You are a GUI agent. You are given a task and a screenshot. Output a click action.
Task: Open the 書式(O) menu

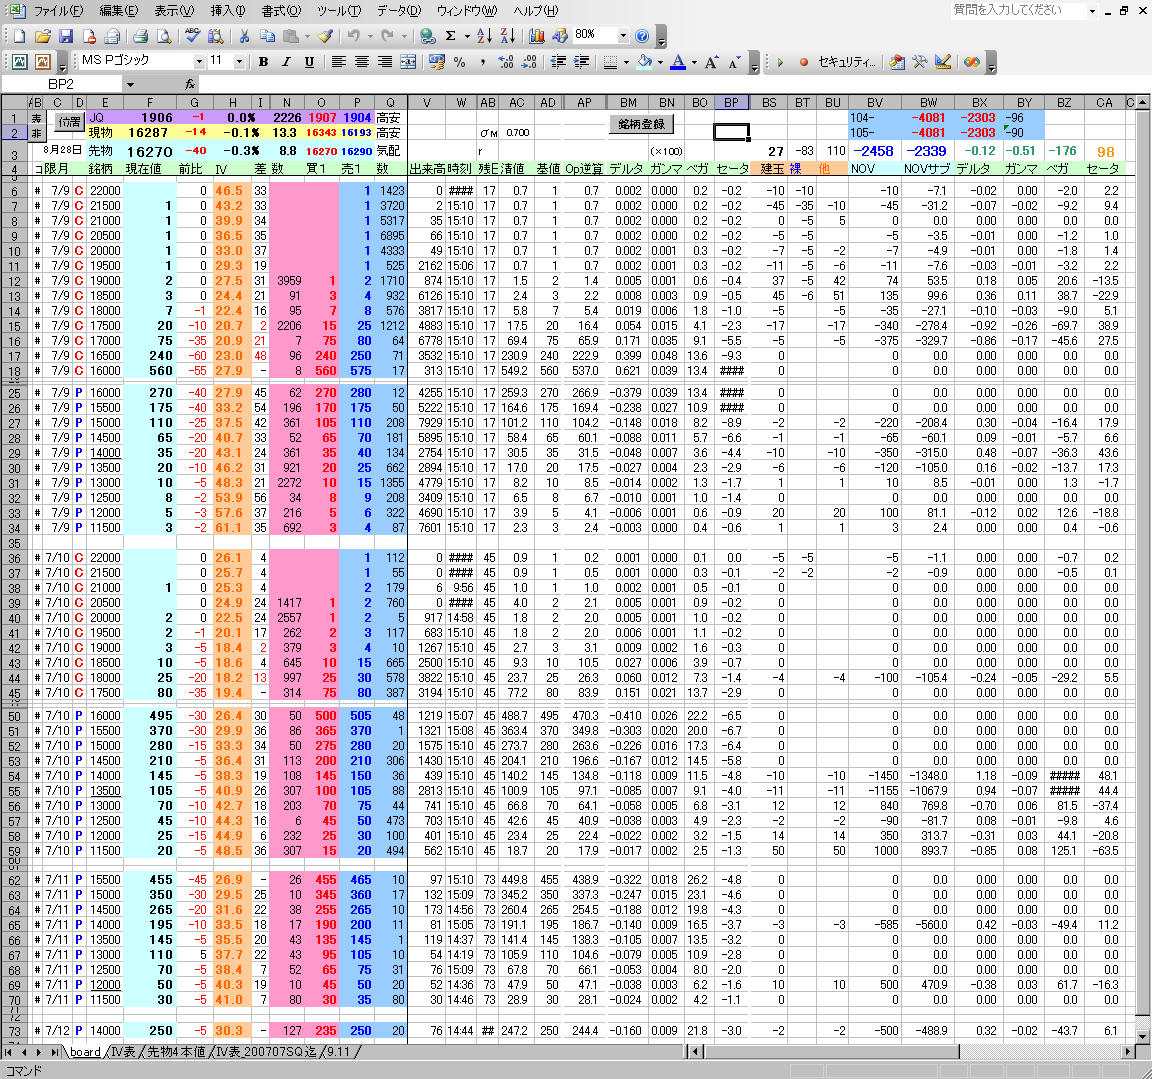(281, 10)
